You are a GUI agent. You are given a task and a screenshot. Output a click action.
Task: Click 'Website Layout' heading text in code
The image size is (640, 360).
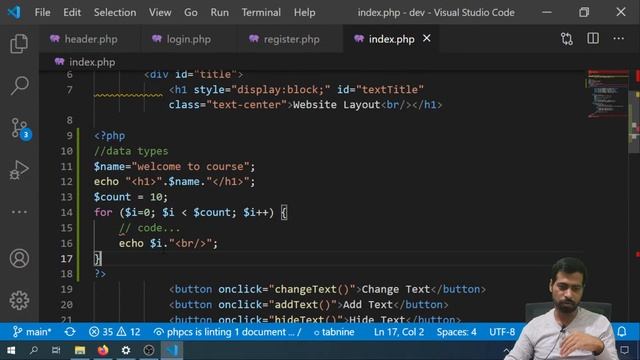[336, 105]
